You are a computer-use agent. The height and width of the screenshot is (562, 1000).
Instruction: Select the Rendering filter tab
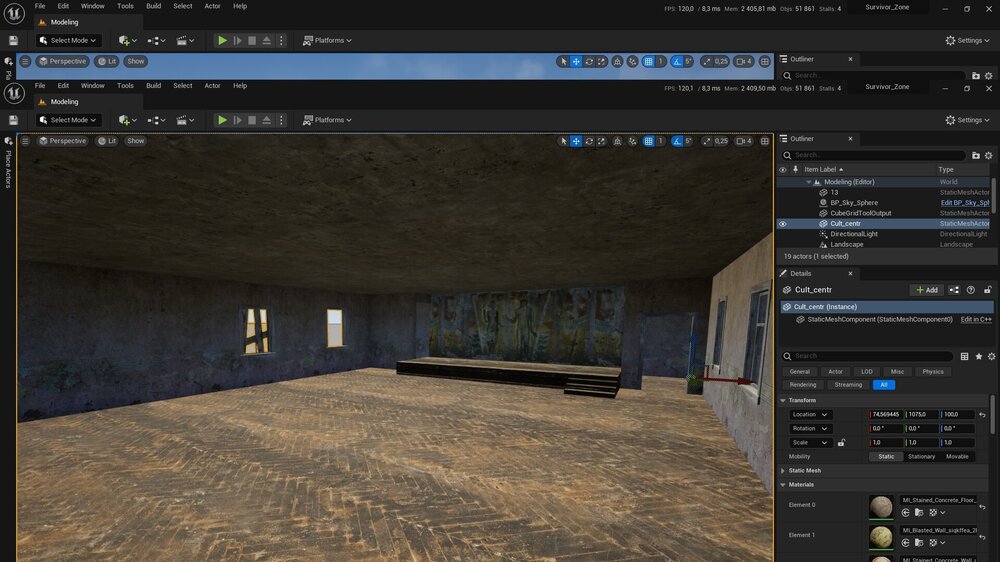pyautogui.click(x=802, y=384)
